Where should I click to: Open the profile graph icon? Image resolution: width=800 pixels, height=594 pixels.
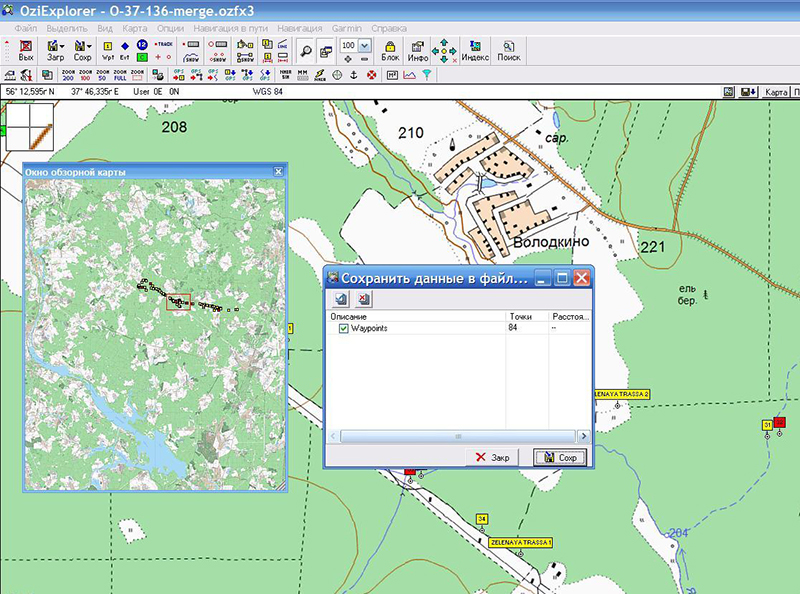point(409,75)
